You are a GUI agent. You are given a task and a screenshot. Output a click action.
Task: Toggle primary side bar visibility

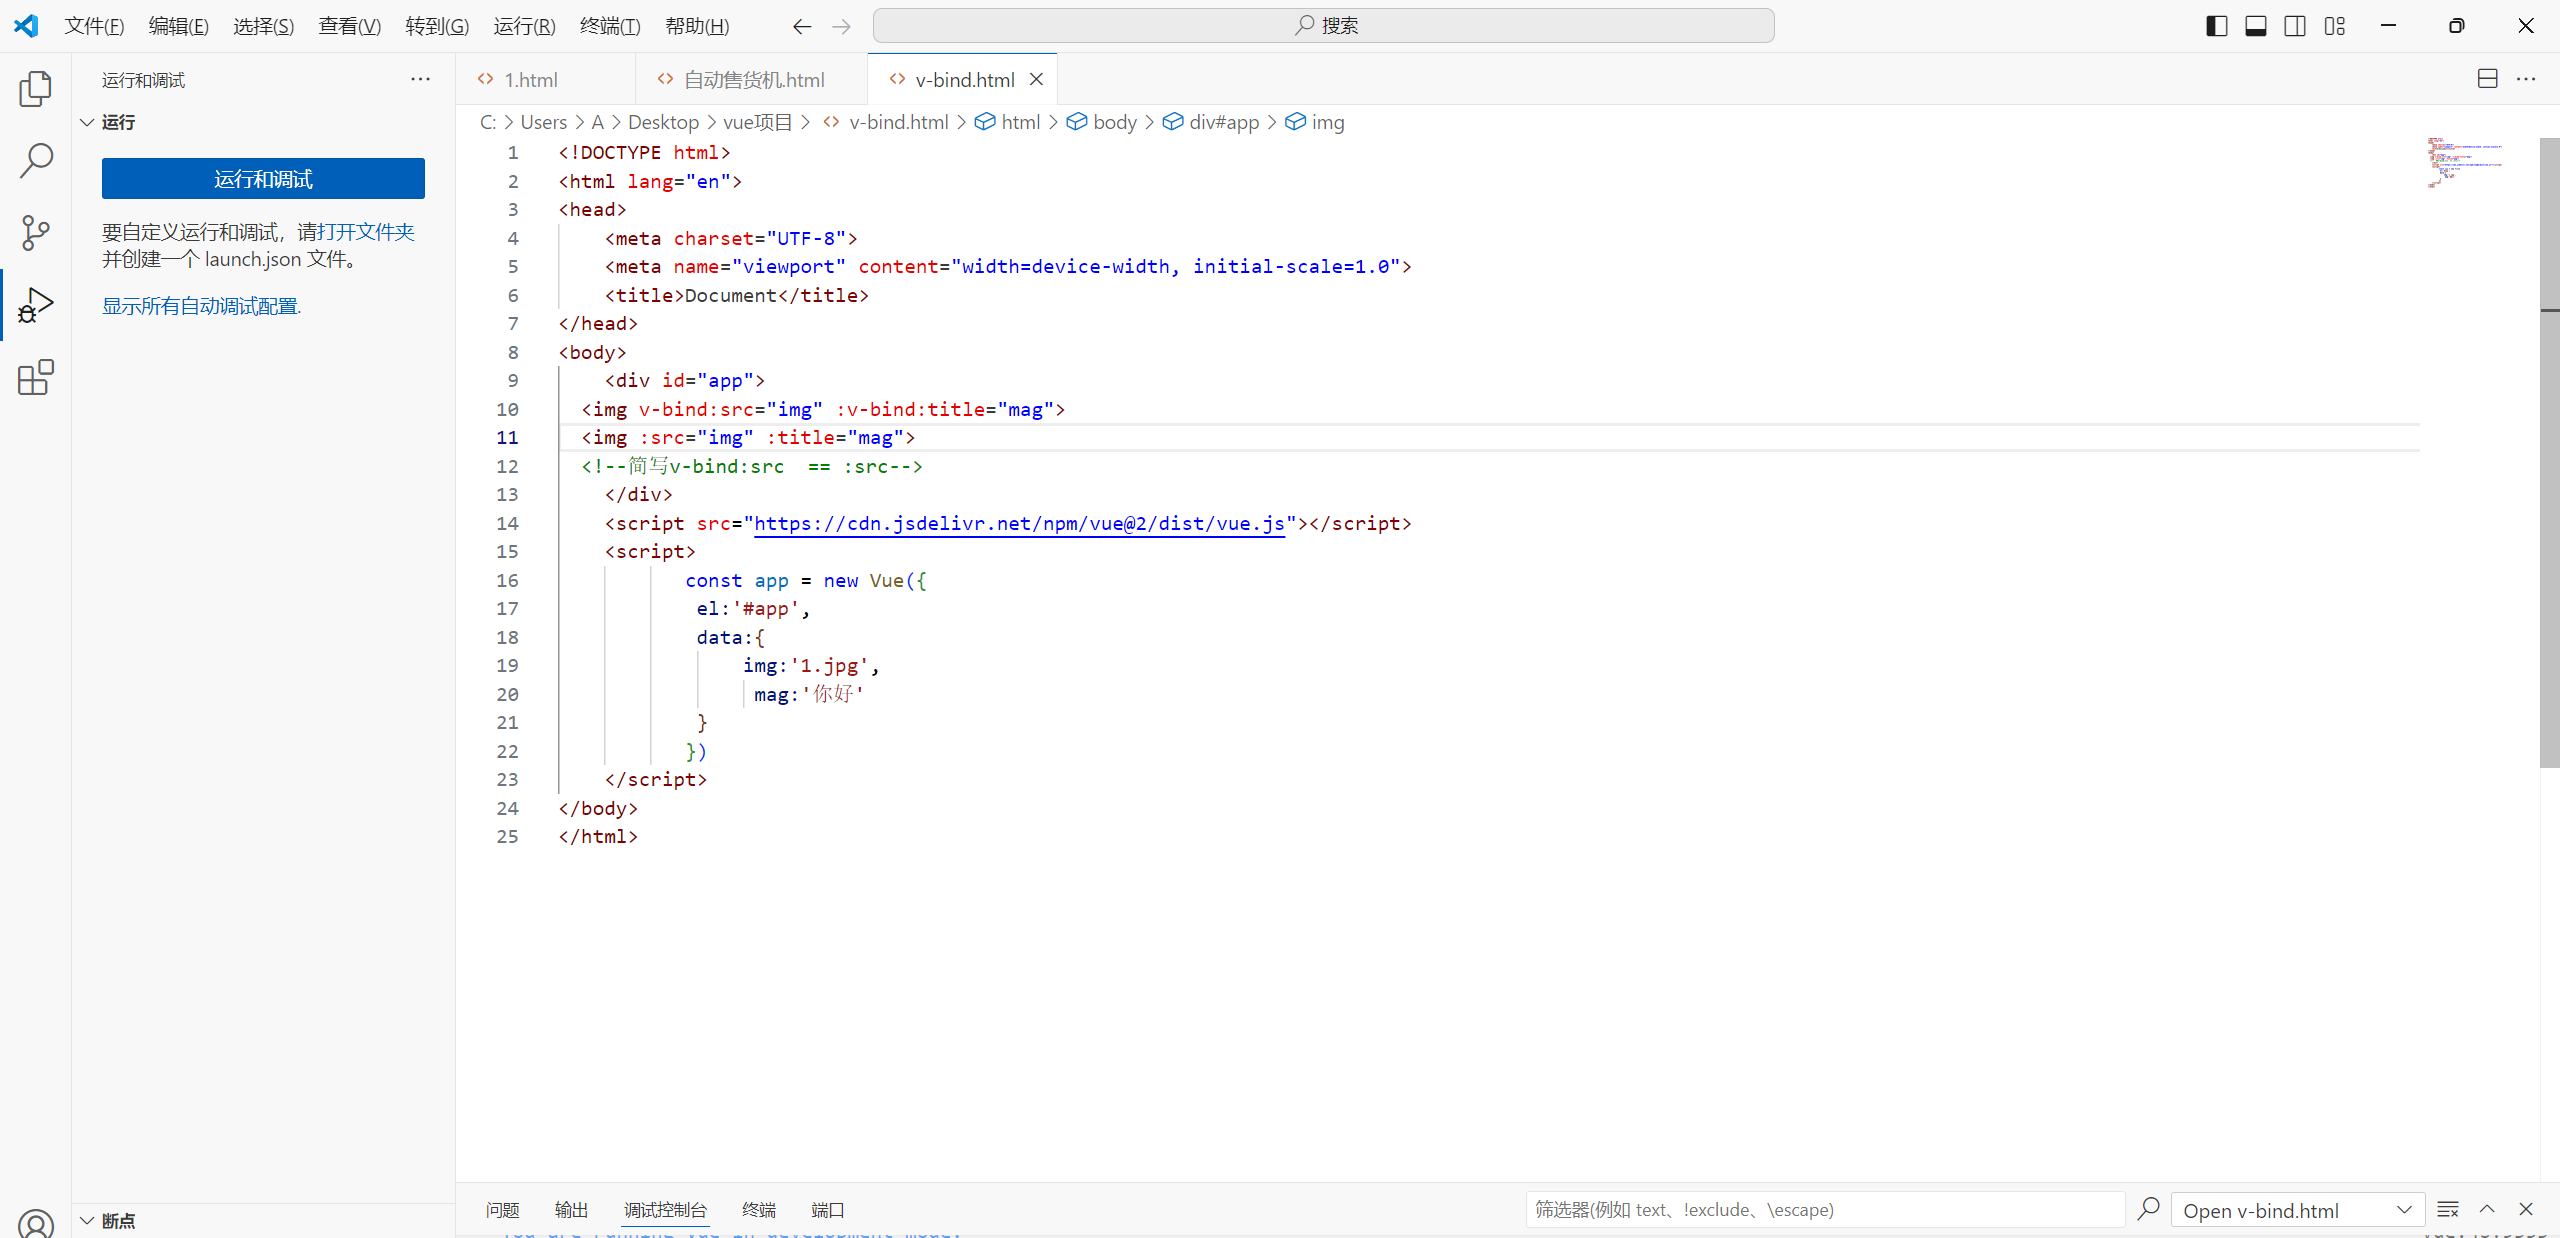(2216, 26)
